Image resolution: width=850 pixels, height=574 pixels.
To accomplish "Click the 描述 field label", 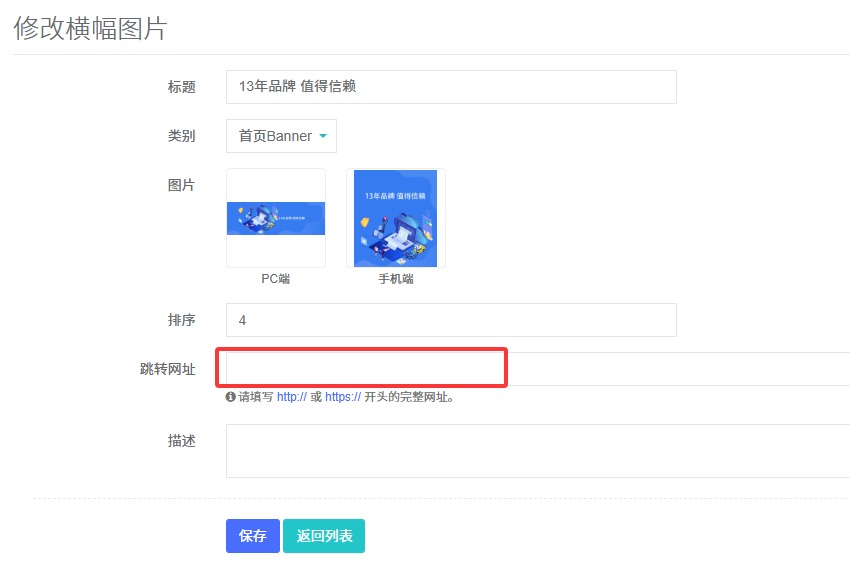I will (181, 441).
